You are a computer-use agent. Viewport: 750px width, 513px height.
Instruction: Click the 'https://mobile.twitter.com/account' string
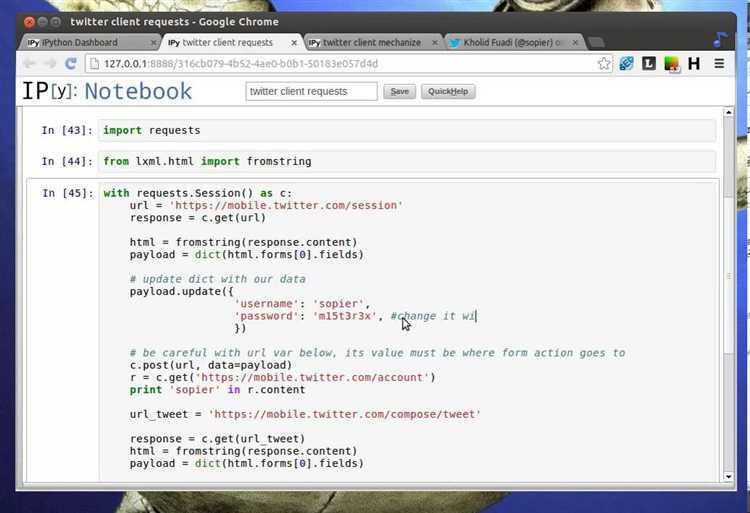[x=312, y=378]
